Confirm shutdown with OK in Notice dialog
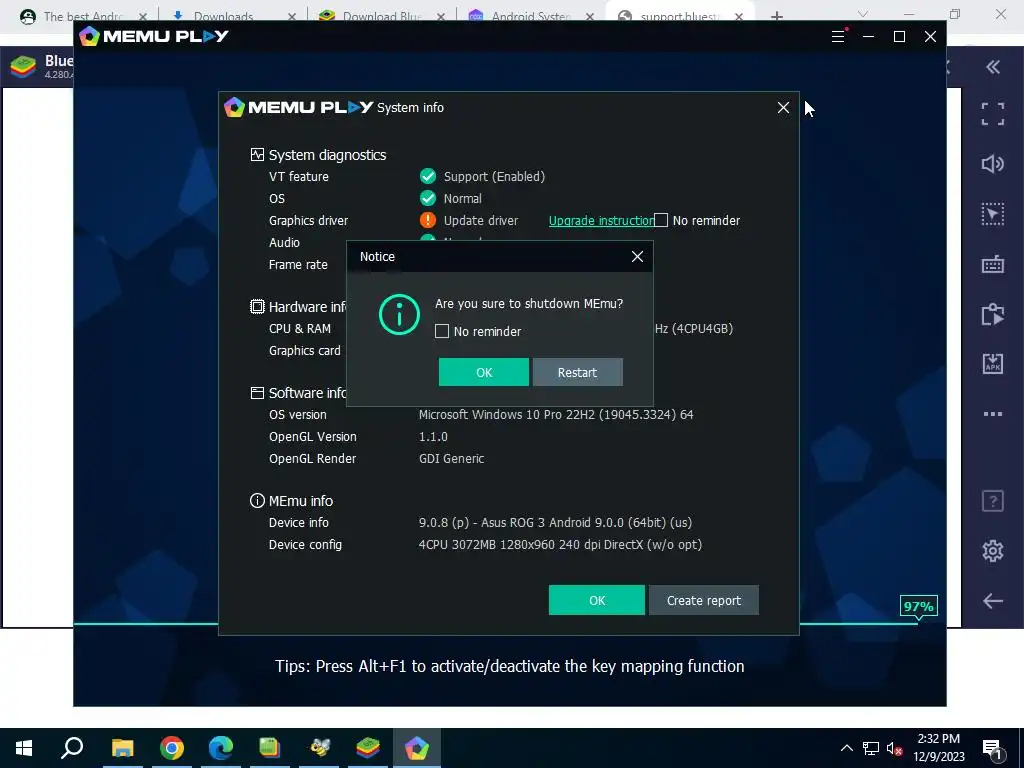 (x=483, y=372)
